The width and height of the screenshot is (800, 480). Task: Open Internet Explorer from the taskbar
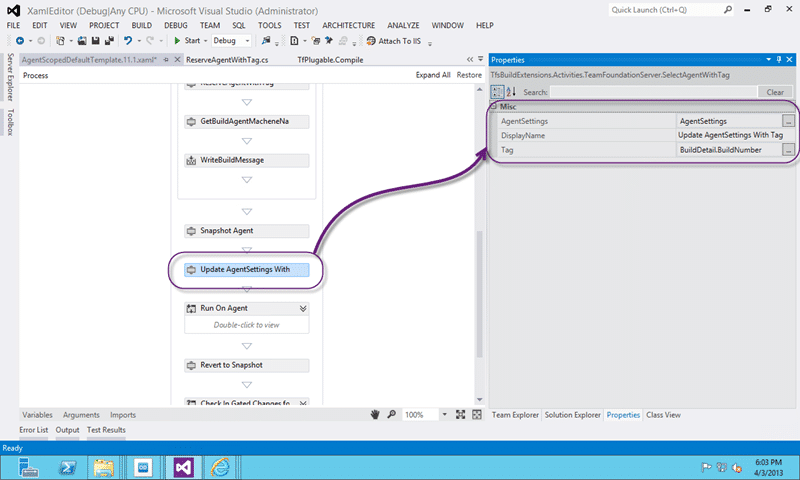[x=220, y=467]
